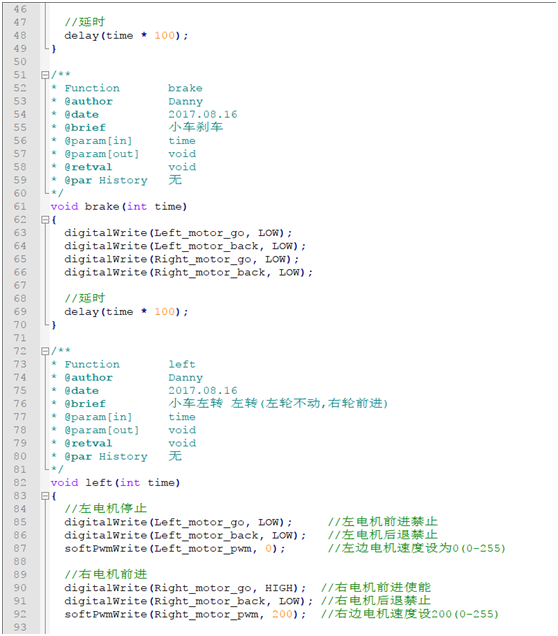Click 'Danny' author on line 53
Viewport: 558px width, 636px height.
coord(185,102)
